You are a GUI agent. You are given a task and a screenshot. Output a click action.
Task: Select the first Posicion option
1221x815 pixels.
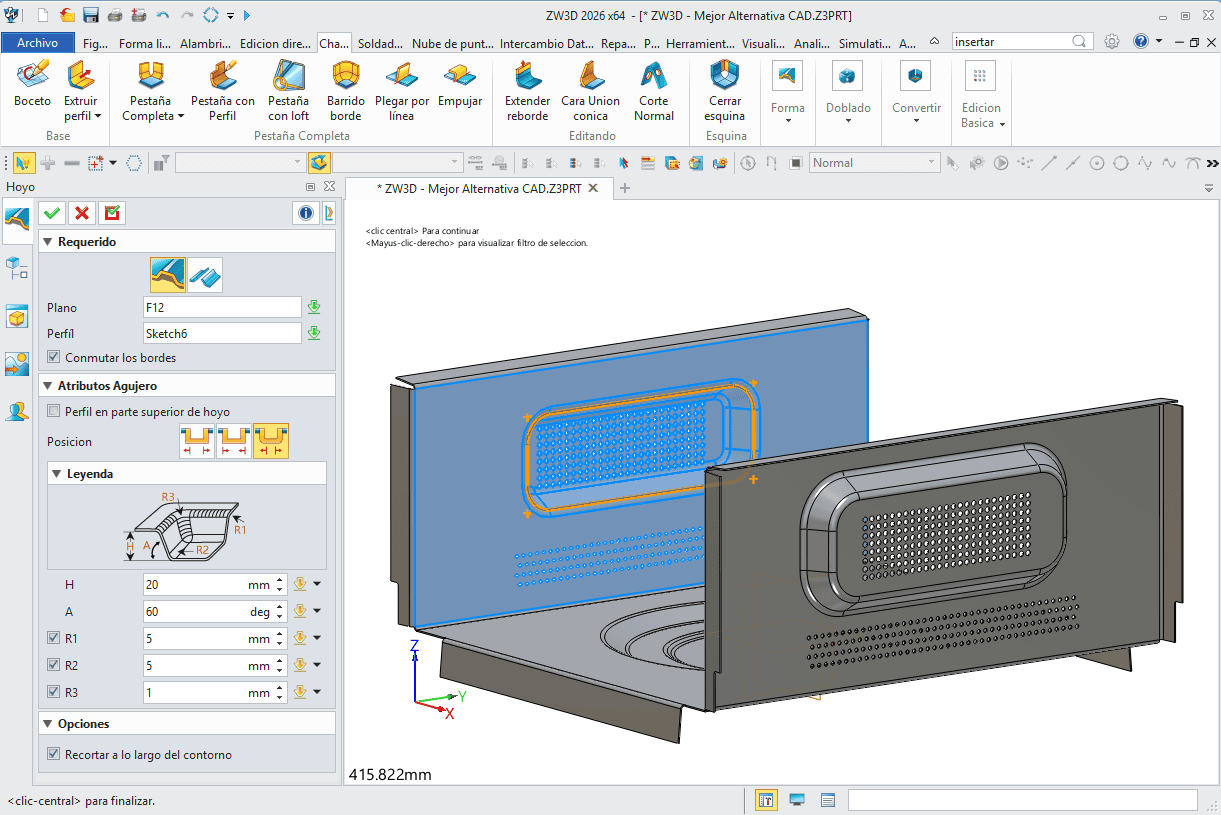197,441
